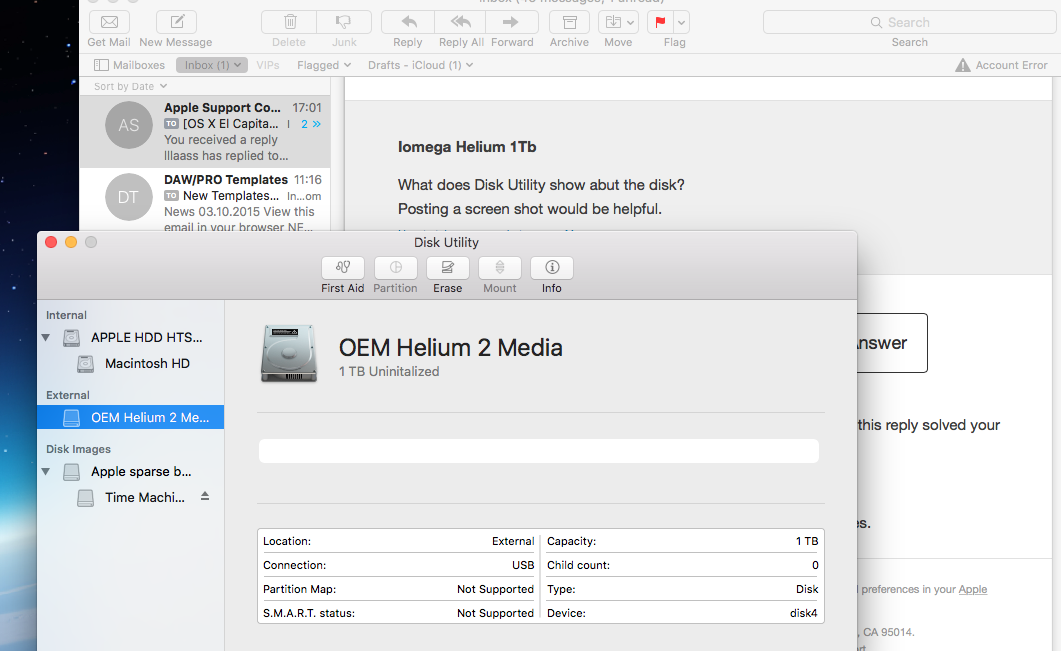Click the Delete trash icon in Mail
This screenshot has height=651, width=1061.
(x=290, y=22)
